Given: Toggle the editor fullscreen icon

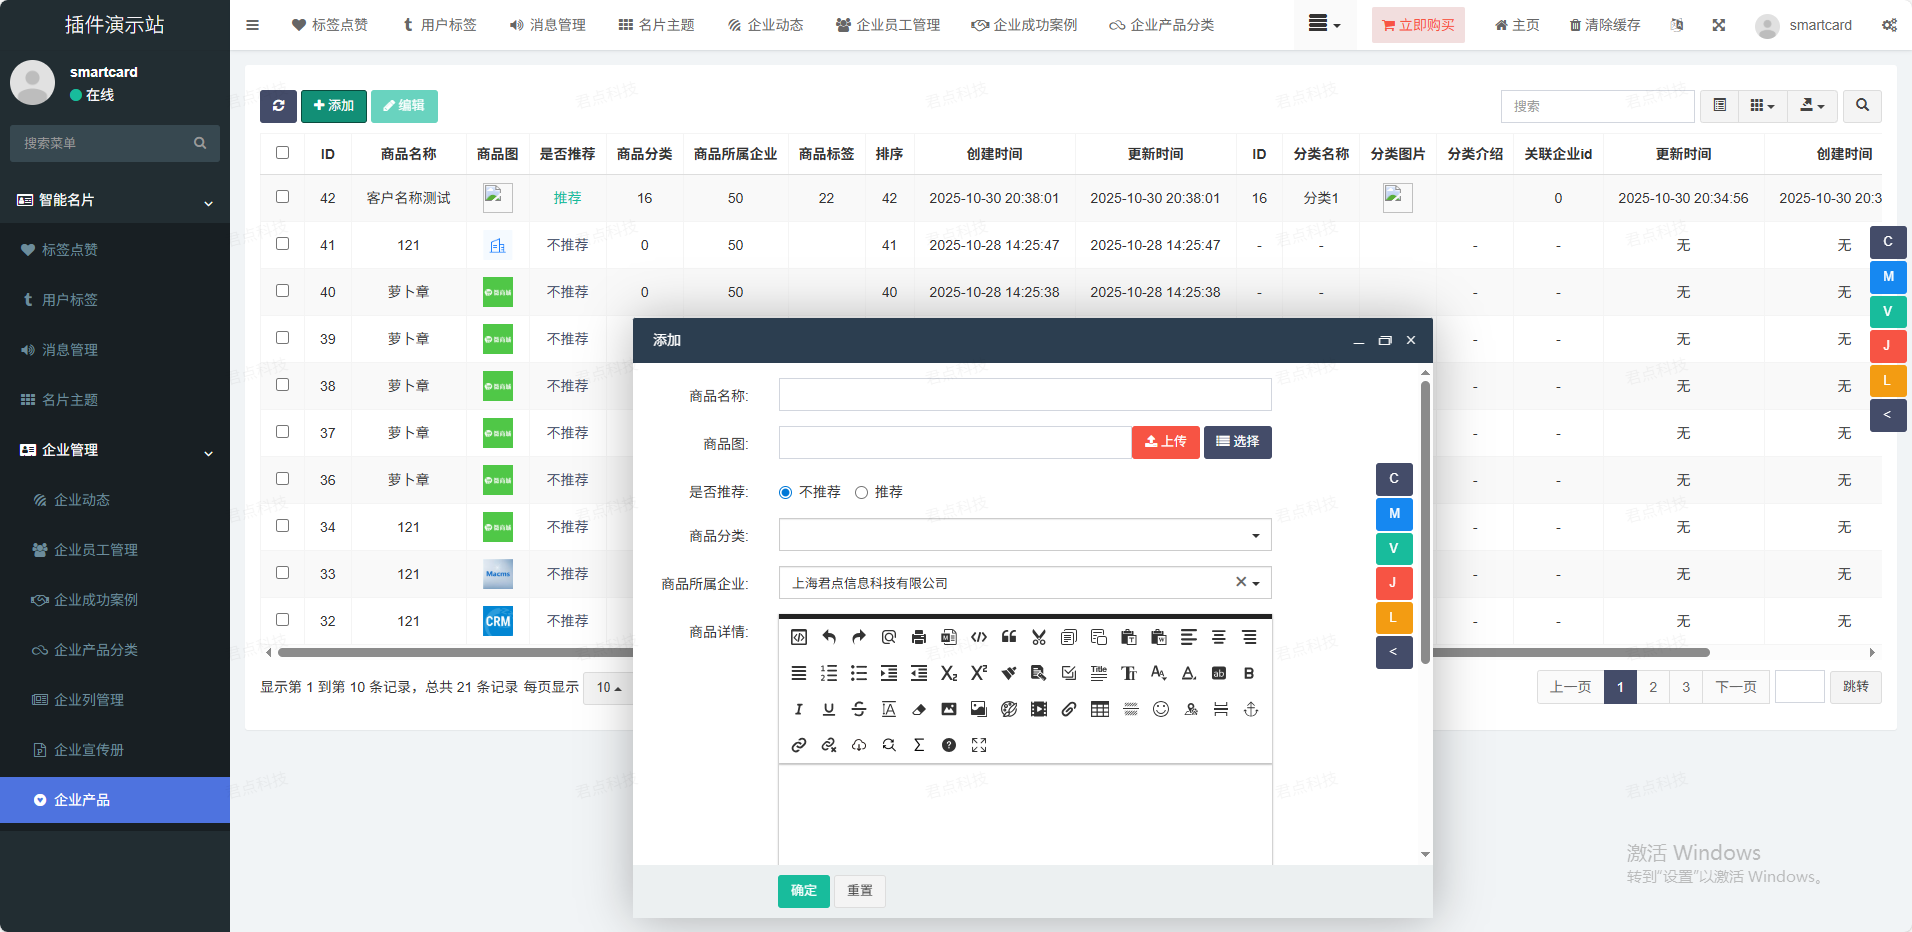Looking at the screenshot, I should (978, 746).
